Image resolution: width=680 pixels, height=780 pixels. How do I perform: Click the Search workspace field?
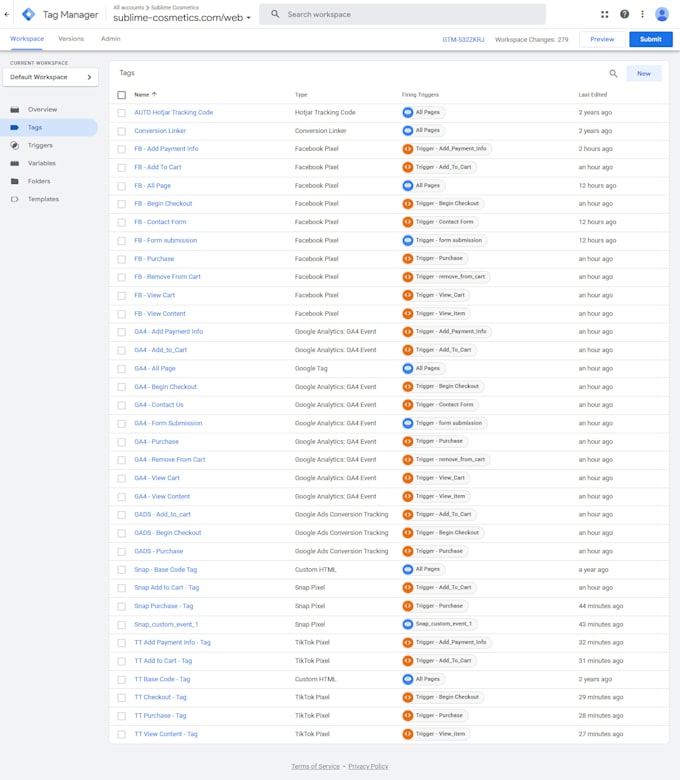(402, 14)
